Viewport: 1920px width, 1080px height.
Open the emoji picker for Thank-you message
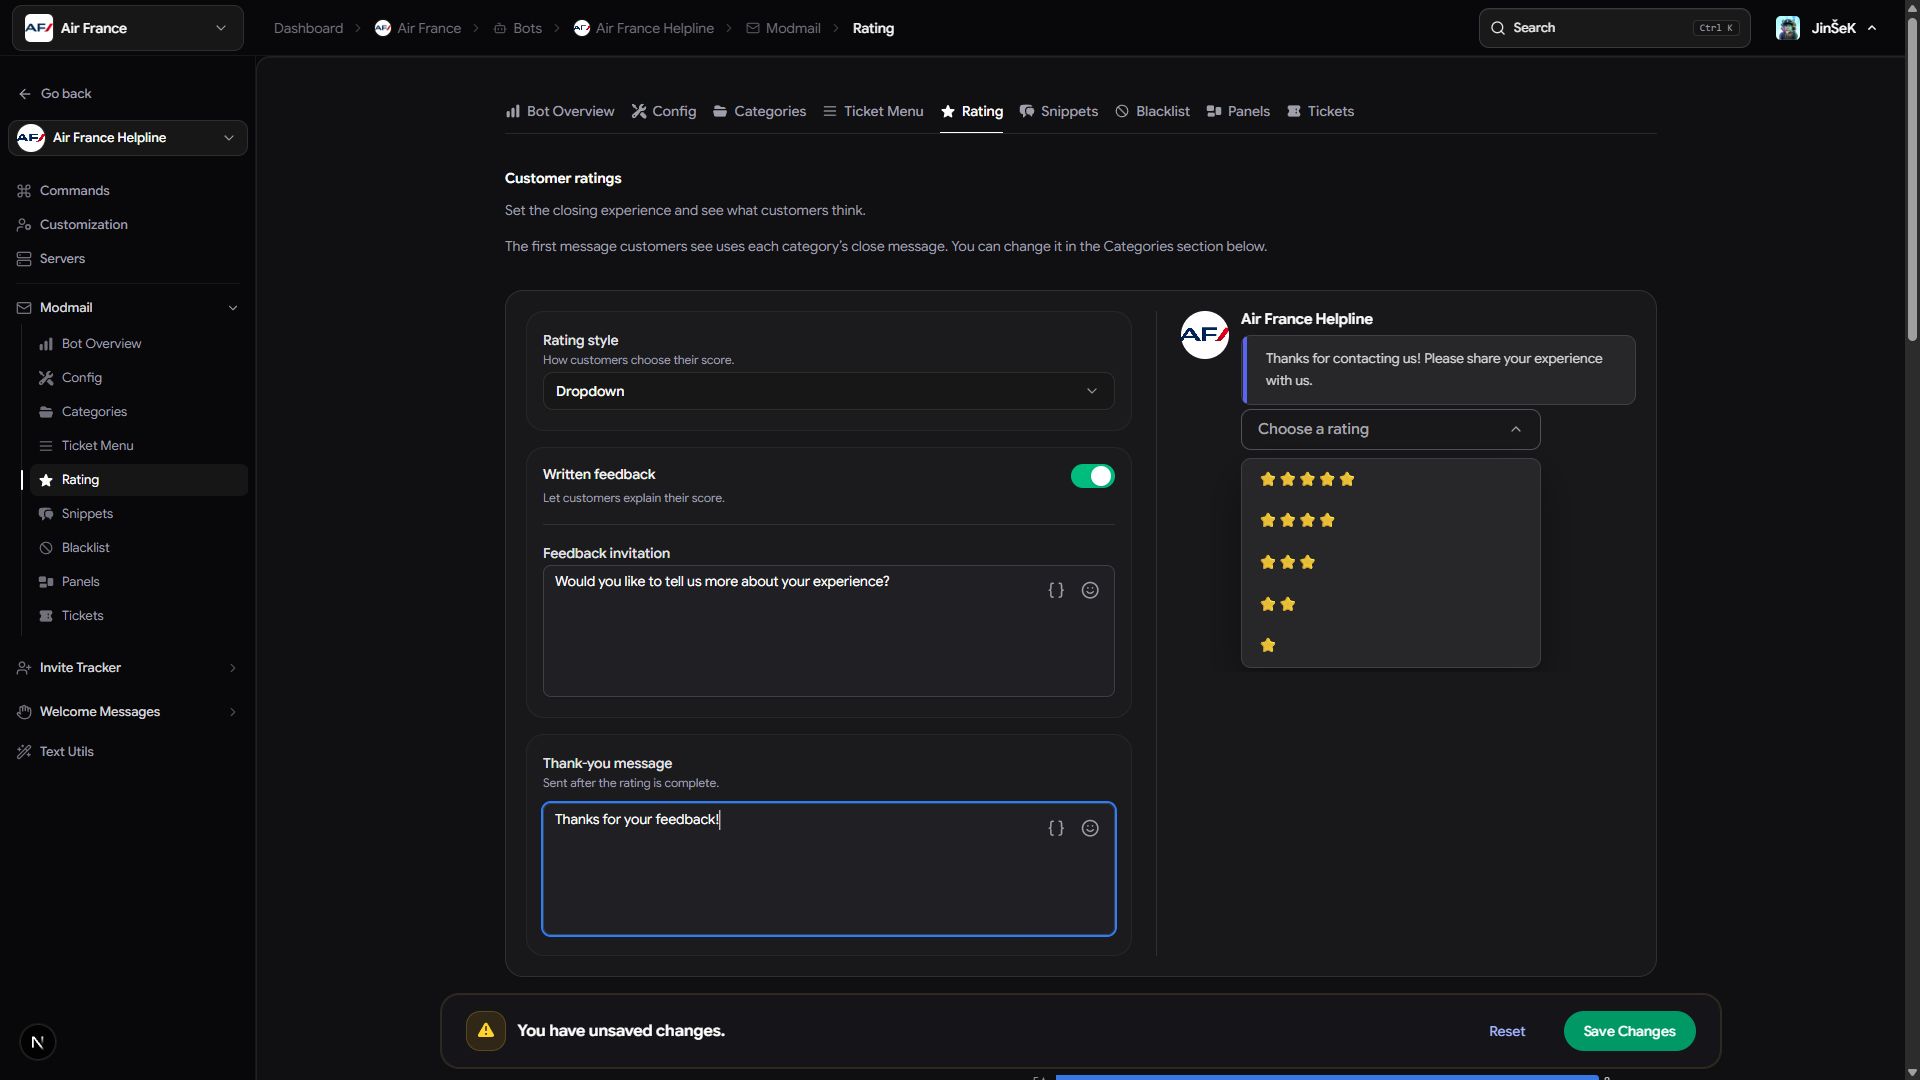(x=1090, y=829)
